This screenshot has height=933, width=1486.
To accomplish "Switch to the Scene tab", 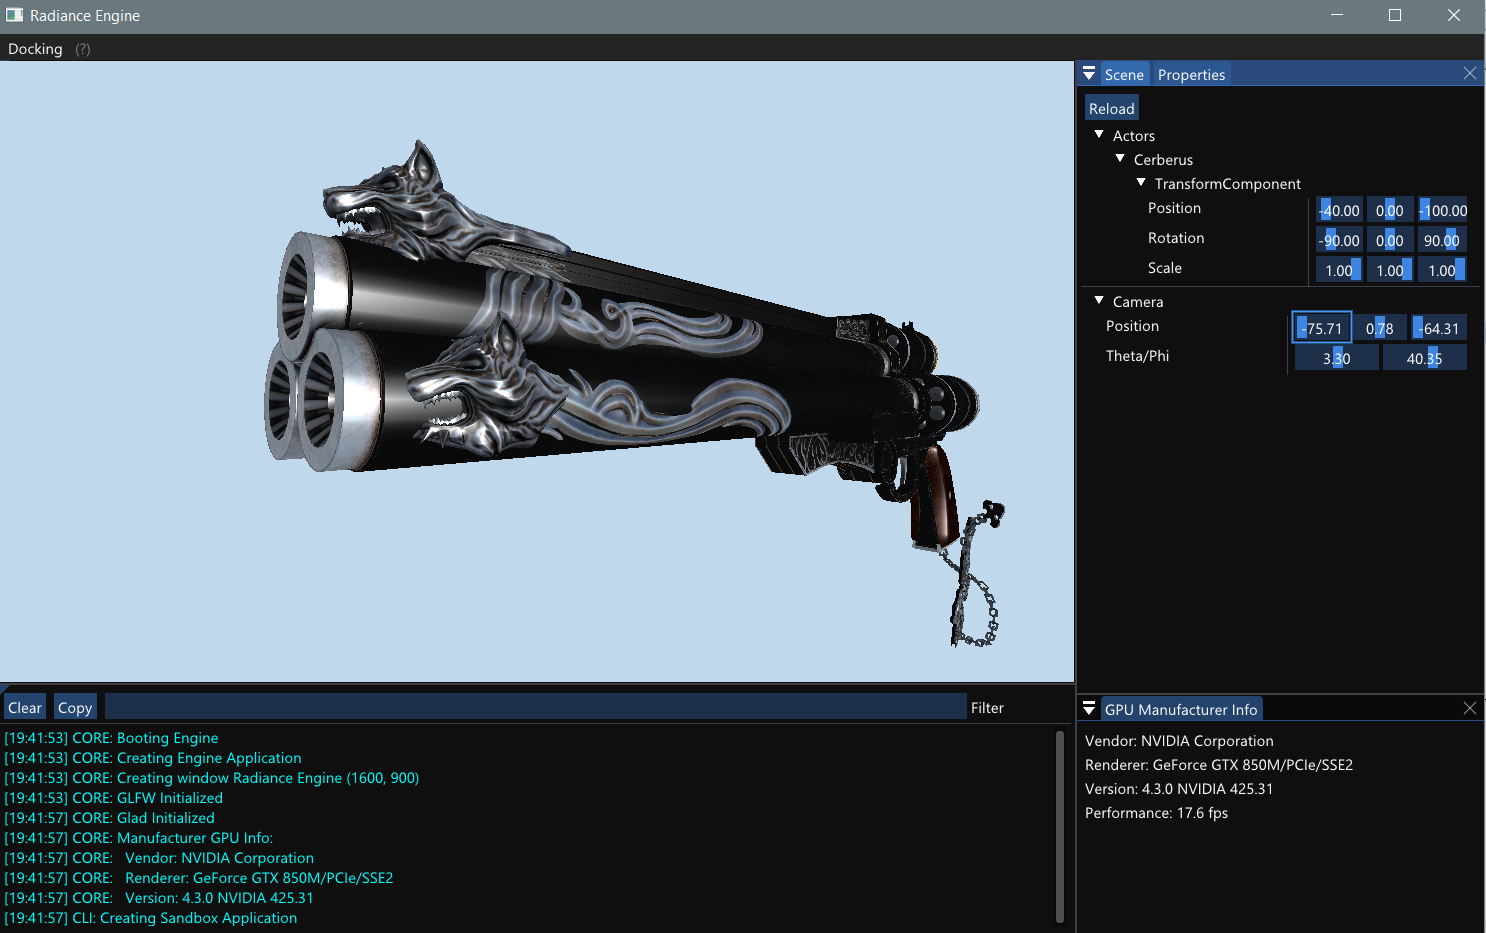I will (x=1124, y=75).
